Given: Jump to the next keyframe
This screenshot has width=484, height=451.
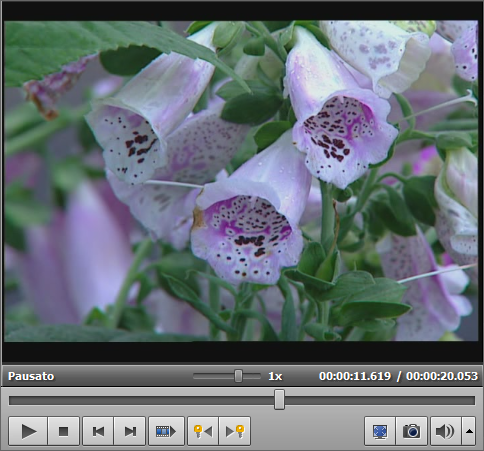Looking at the screenshot, I should (235, 431).
